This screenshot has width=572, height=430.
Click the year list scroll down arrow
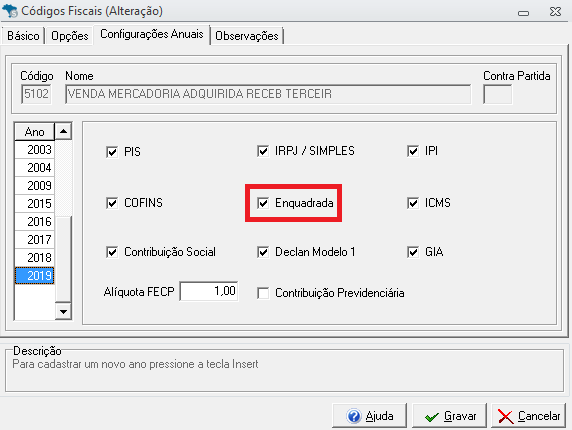[63, 311]
